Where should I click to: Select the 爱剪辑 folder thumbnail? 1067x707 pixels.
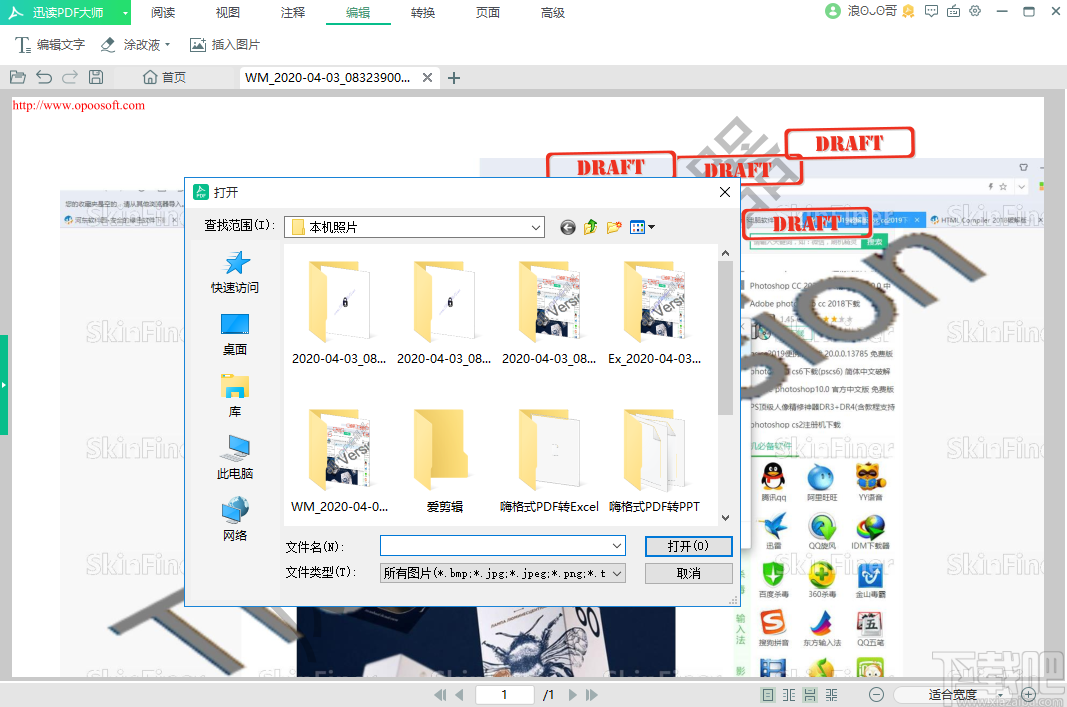click(443, 450)
